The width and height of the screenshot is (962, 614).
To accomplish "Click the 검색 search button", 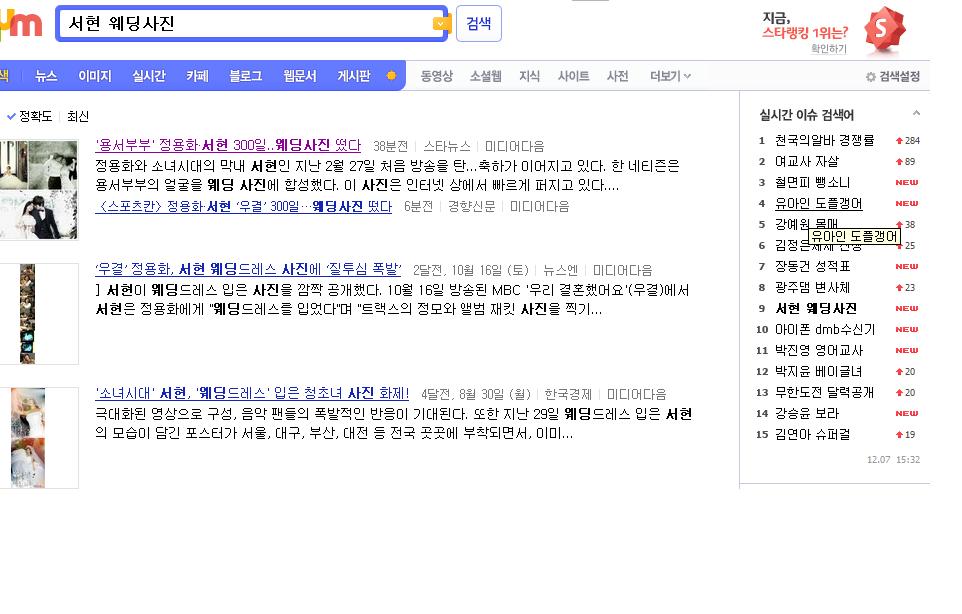I will click(x=479, y=23).
